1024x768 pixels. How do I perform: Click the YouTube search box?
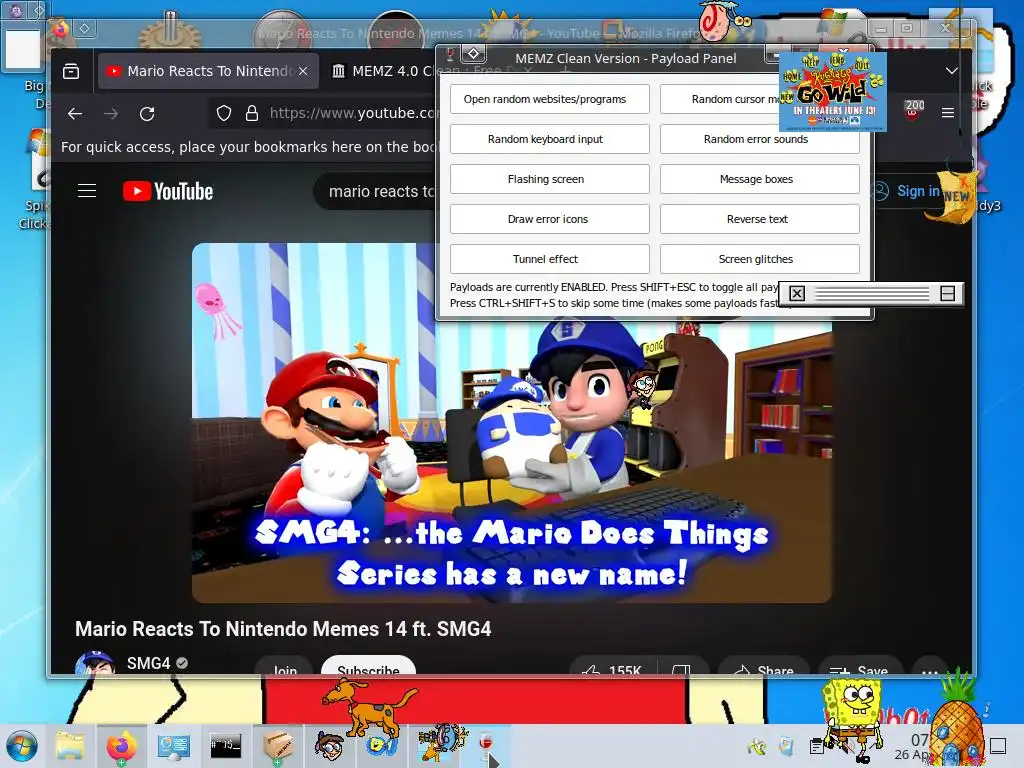click(x=376, y=191)
